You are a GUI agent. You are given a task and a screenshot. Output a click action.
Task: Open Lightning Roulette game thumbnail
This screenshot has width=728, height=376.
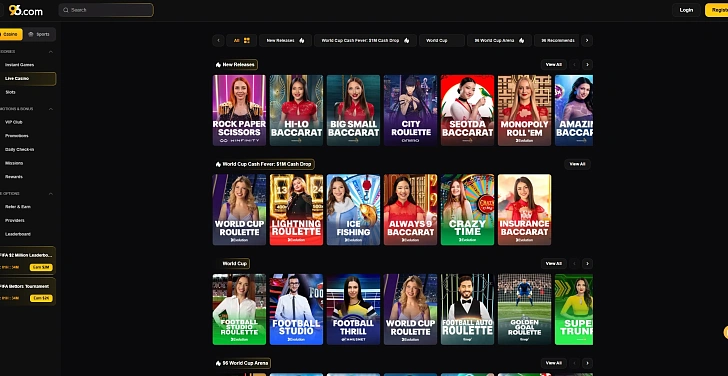pyautogui.click(x=296, y=210)
